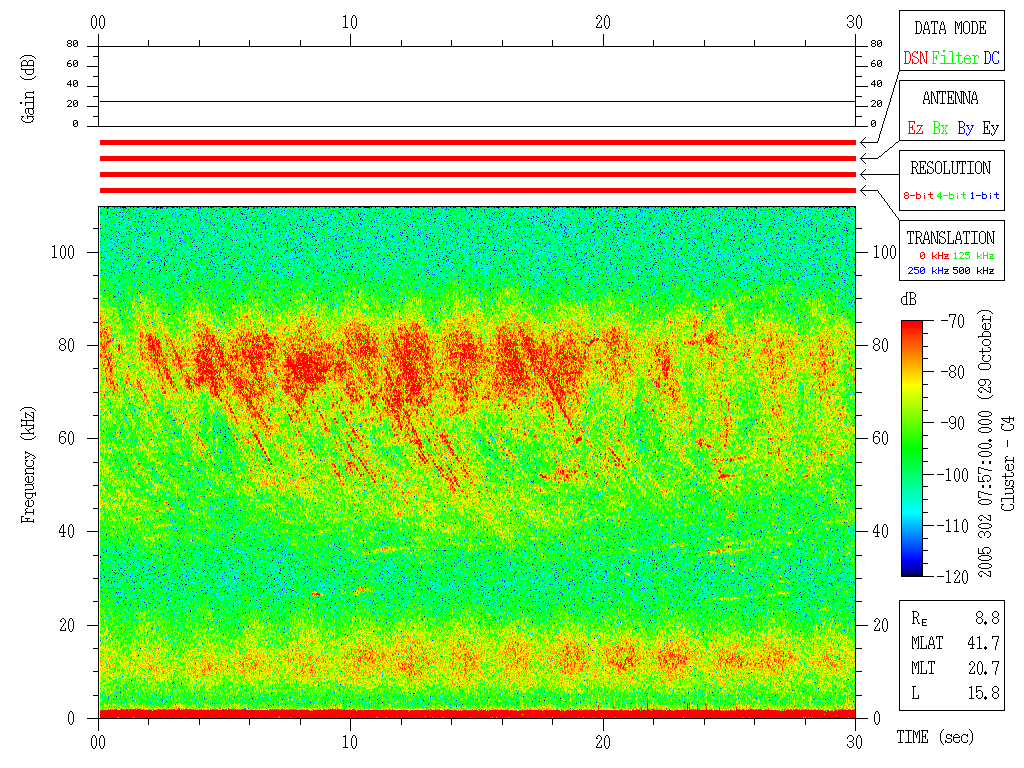Image resolution: width=1024 pixels, height=768 pixels.
Task: Select Ez in the Antenna legend
Action: pyautogui.click(x=915, y=129)
